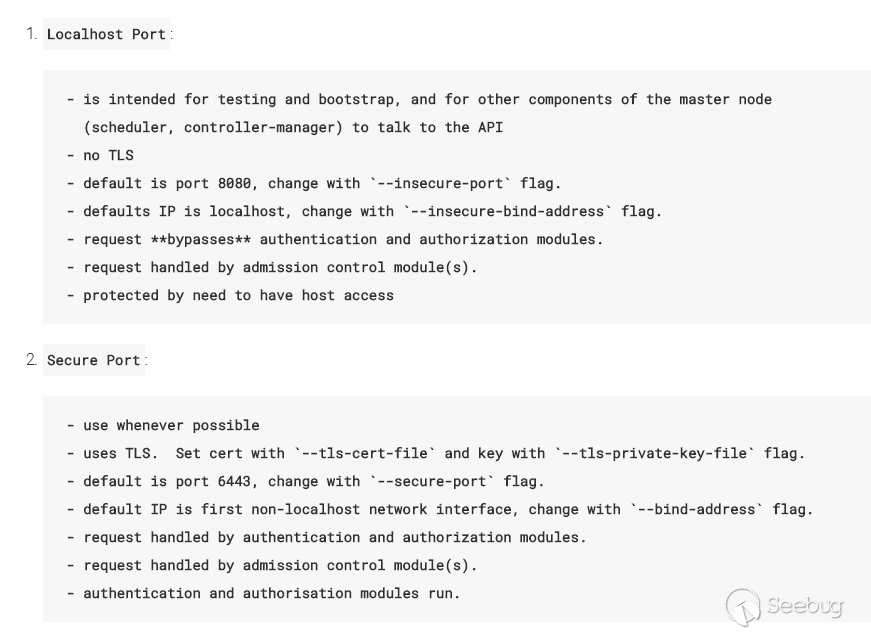Click the '**bypasses**' word in code
The height and width of the screenshot is (634, 871).
pyautogui.click(x=200, y=239)
